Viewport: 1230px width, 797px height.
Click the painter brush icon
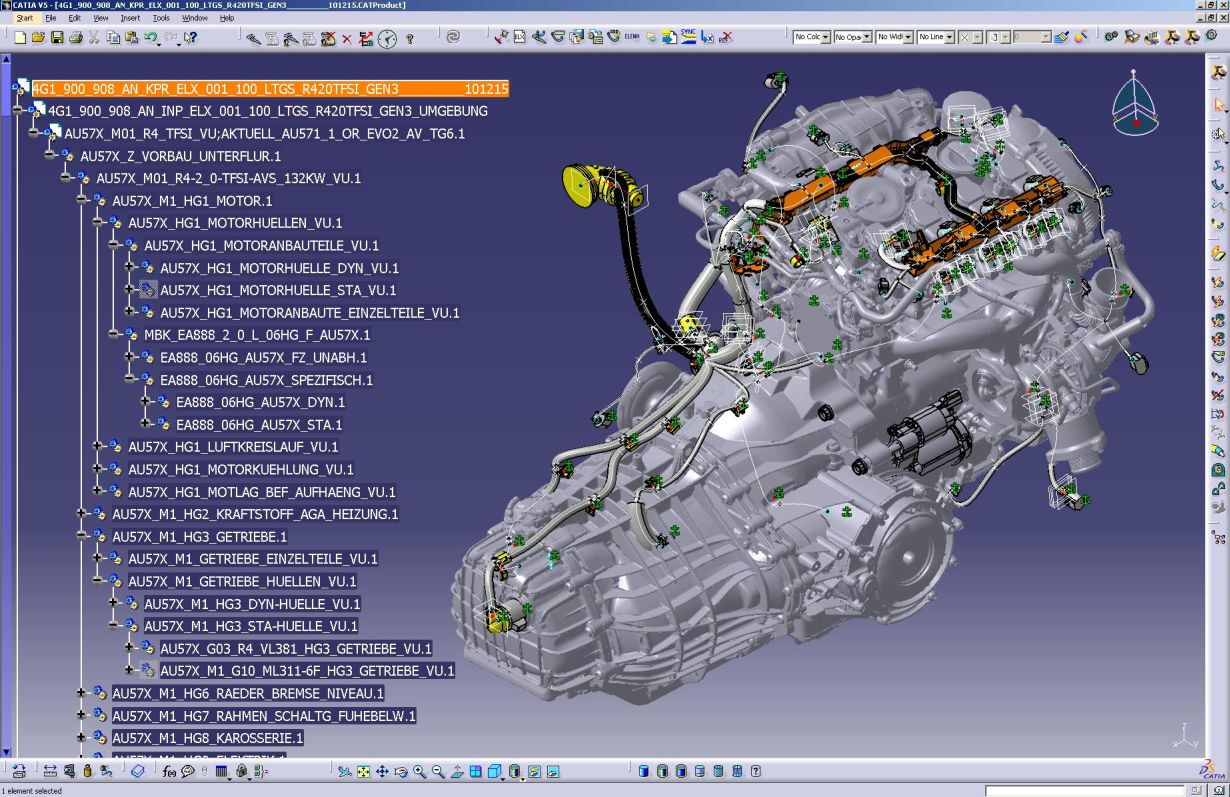tap(1061, 37)
